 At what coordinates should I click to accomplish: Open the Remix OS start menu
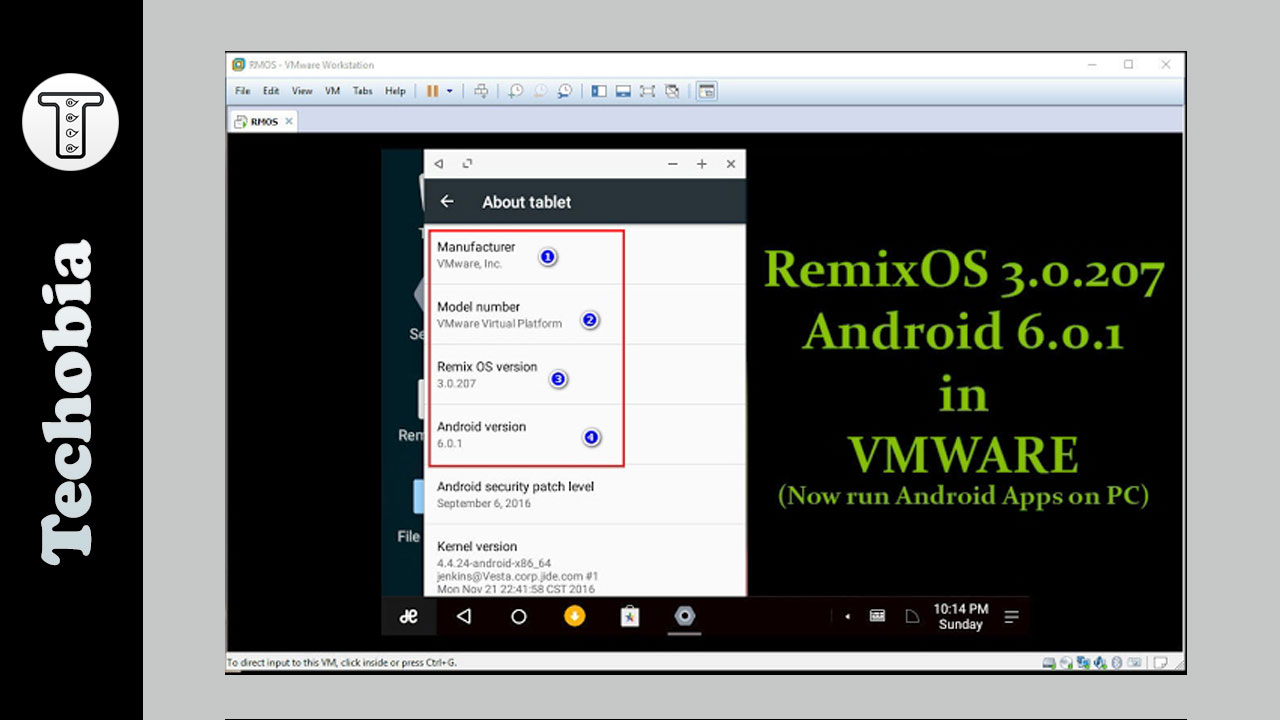pos(408,617)
